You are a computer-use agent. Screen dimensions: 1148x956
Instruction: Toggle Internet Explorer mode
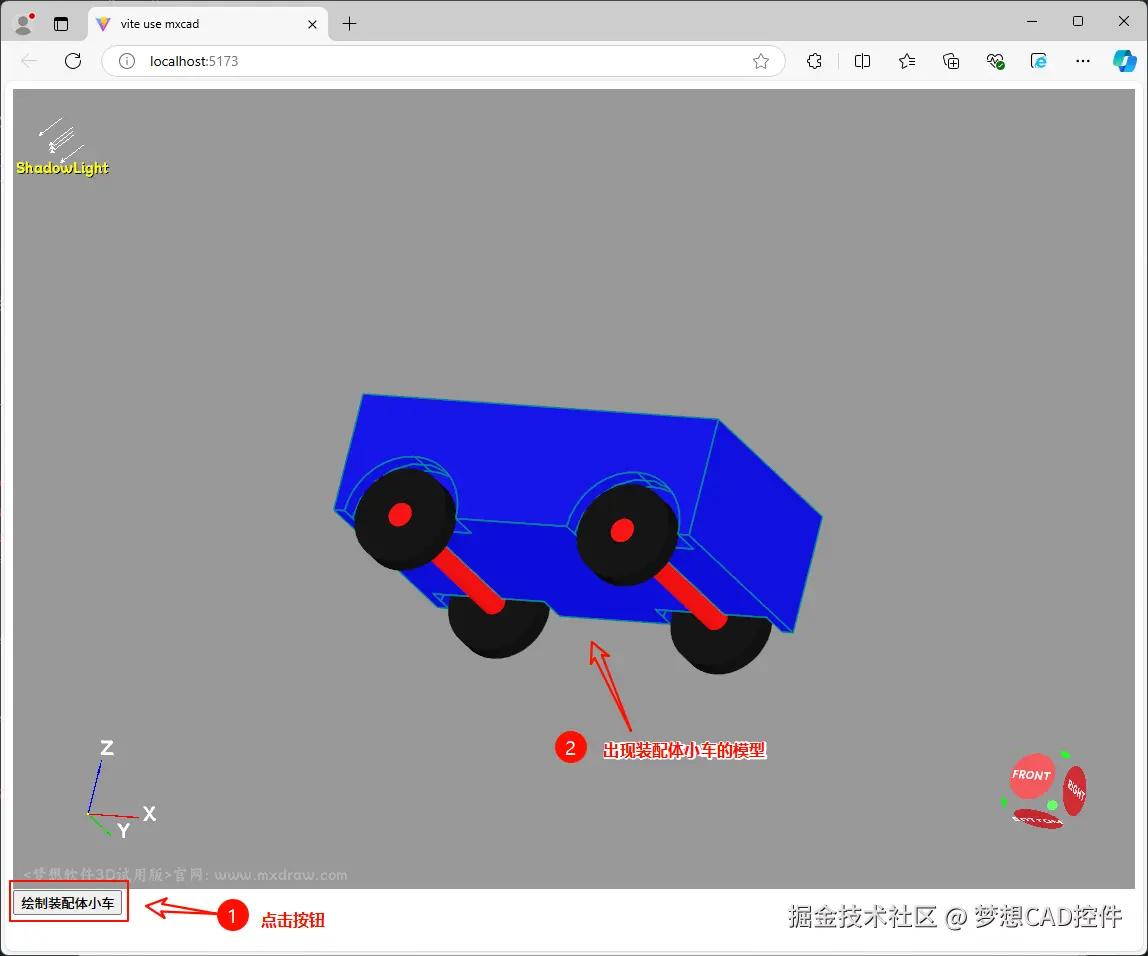1038,61
